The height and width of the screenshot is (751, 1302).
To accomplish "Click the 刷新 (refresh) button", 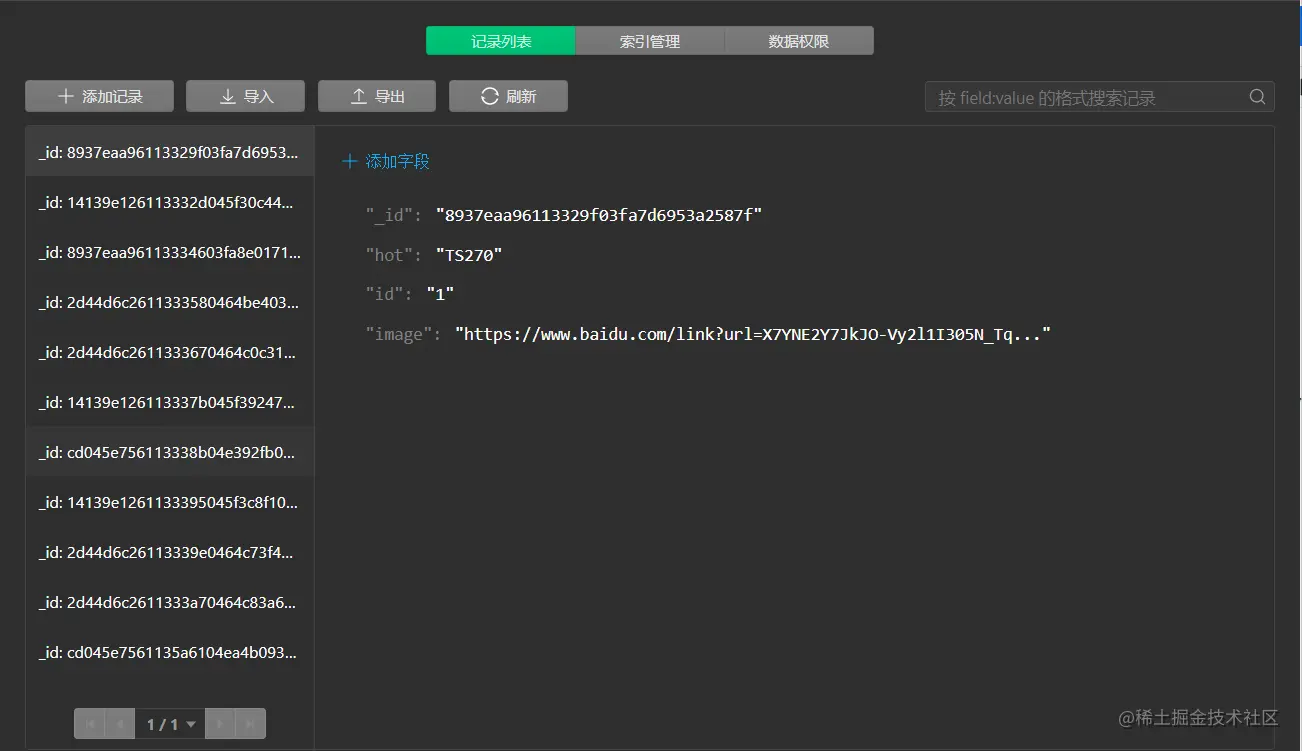I will [x=508, y=97].
